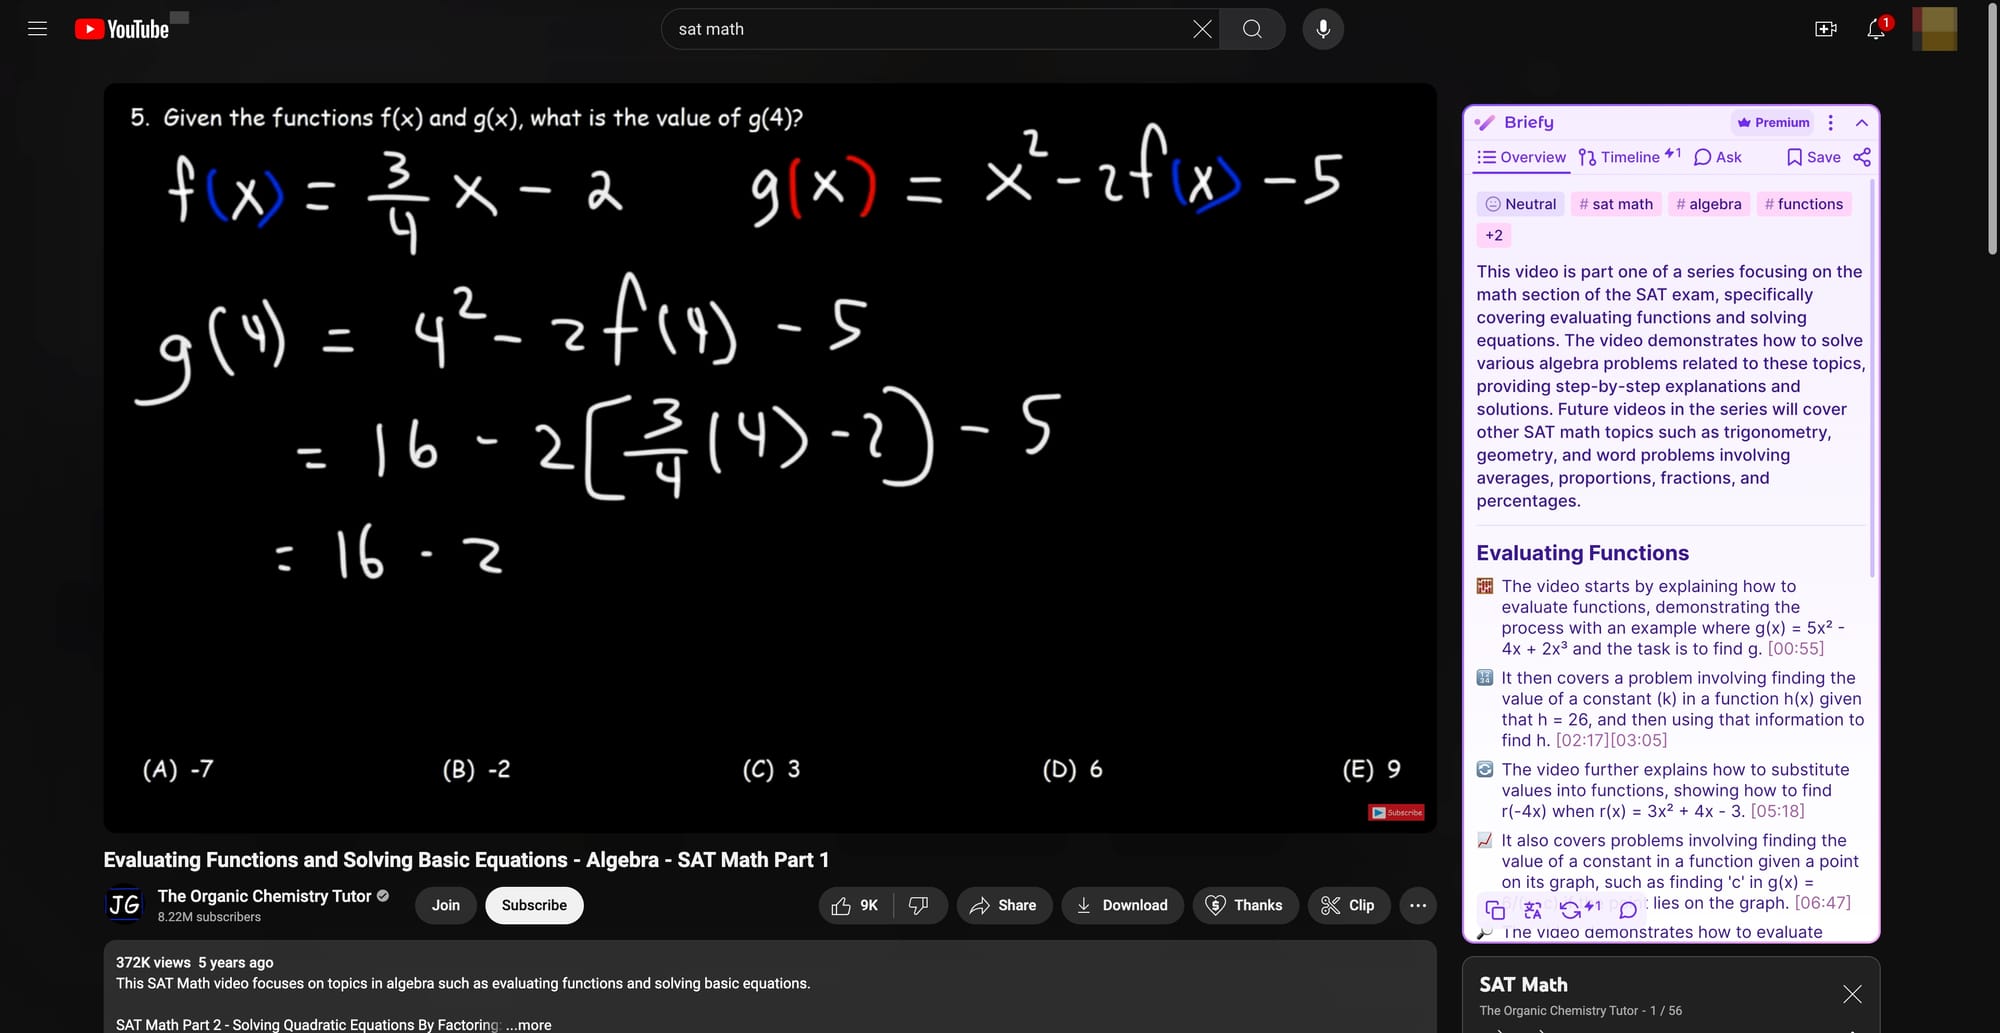2000x1033 pixels.
Task: Open the Ask tab in Briefy
Action: 1718,157
